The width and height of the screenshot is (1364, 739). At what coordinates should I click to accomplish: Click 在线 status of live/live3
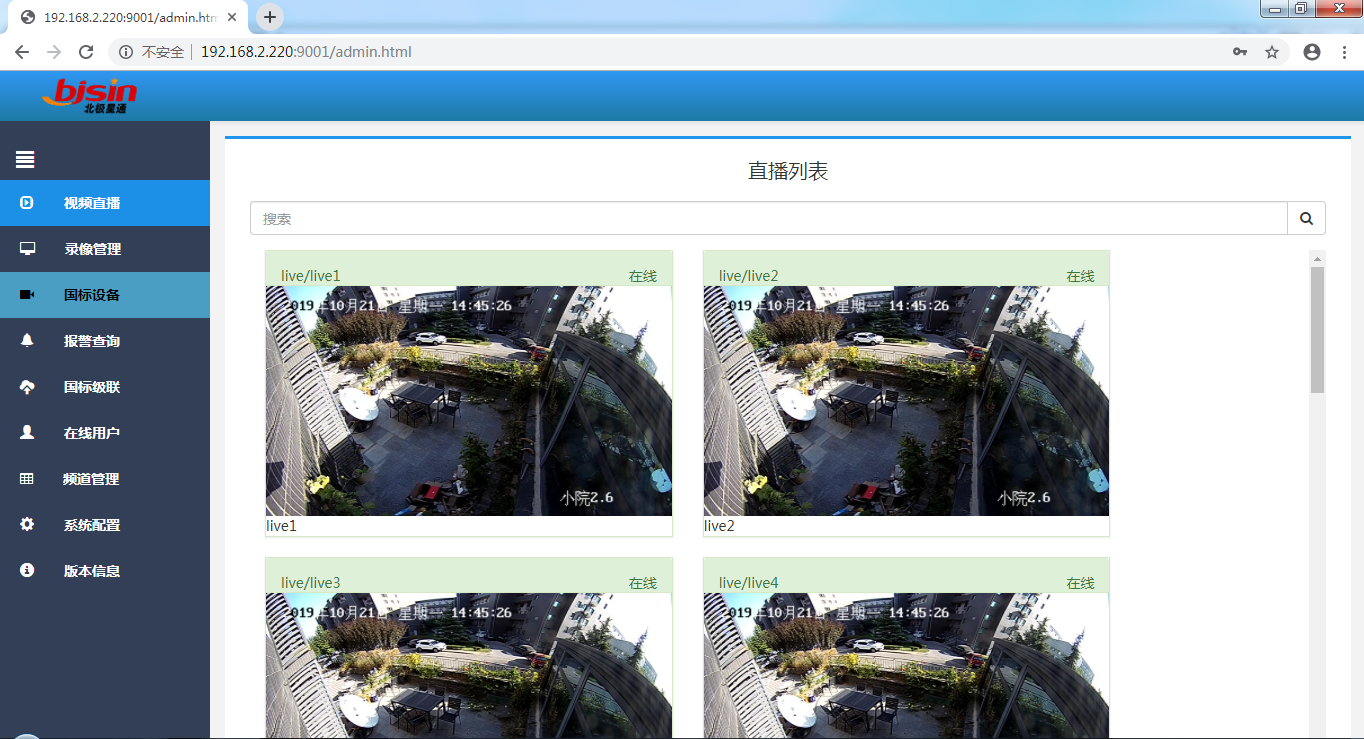(x=643, y=583)
